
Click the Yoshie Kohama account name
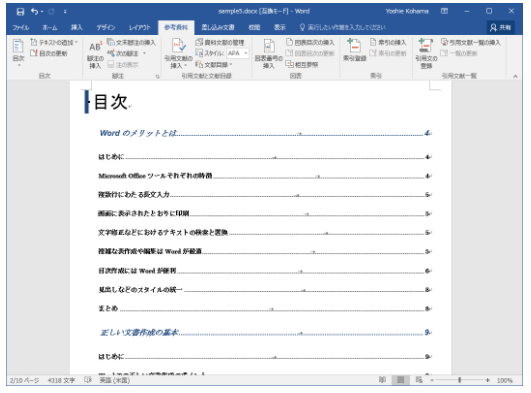pyautogui.click(x=407, y=11)
